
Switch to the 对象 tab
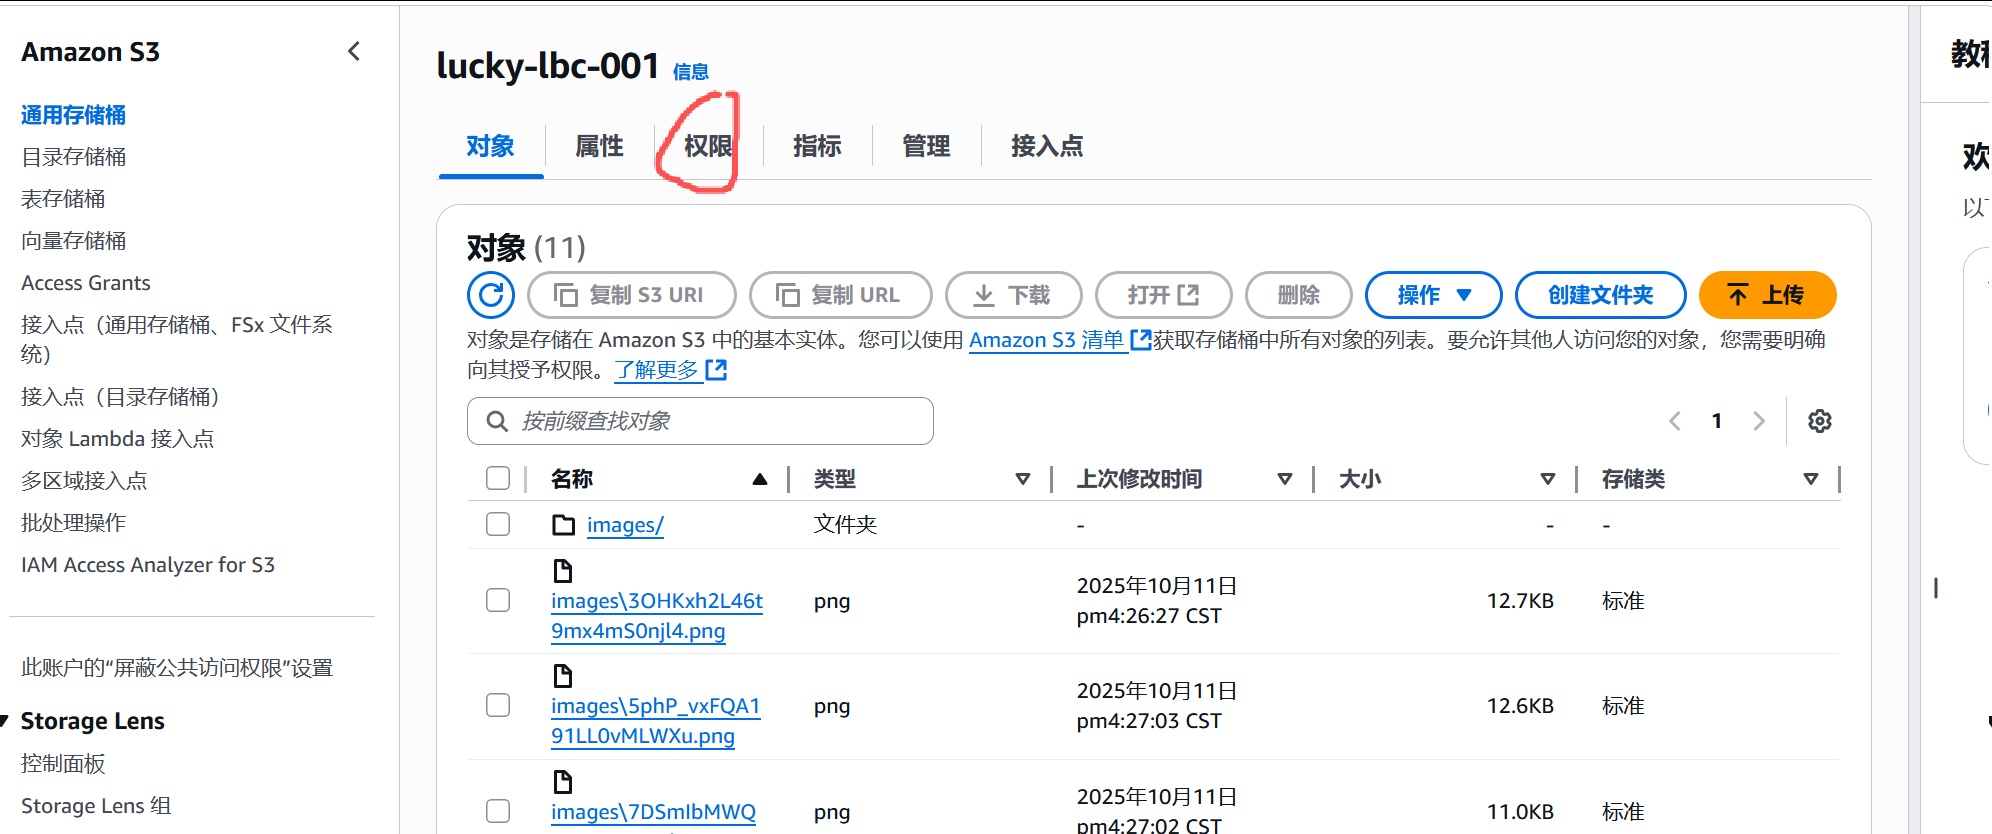490,146
